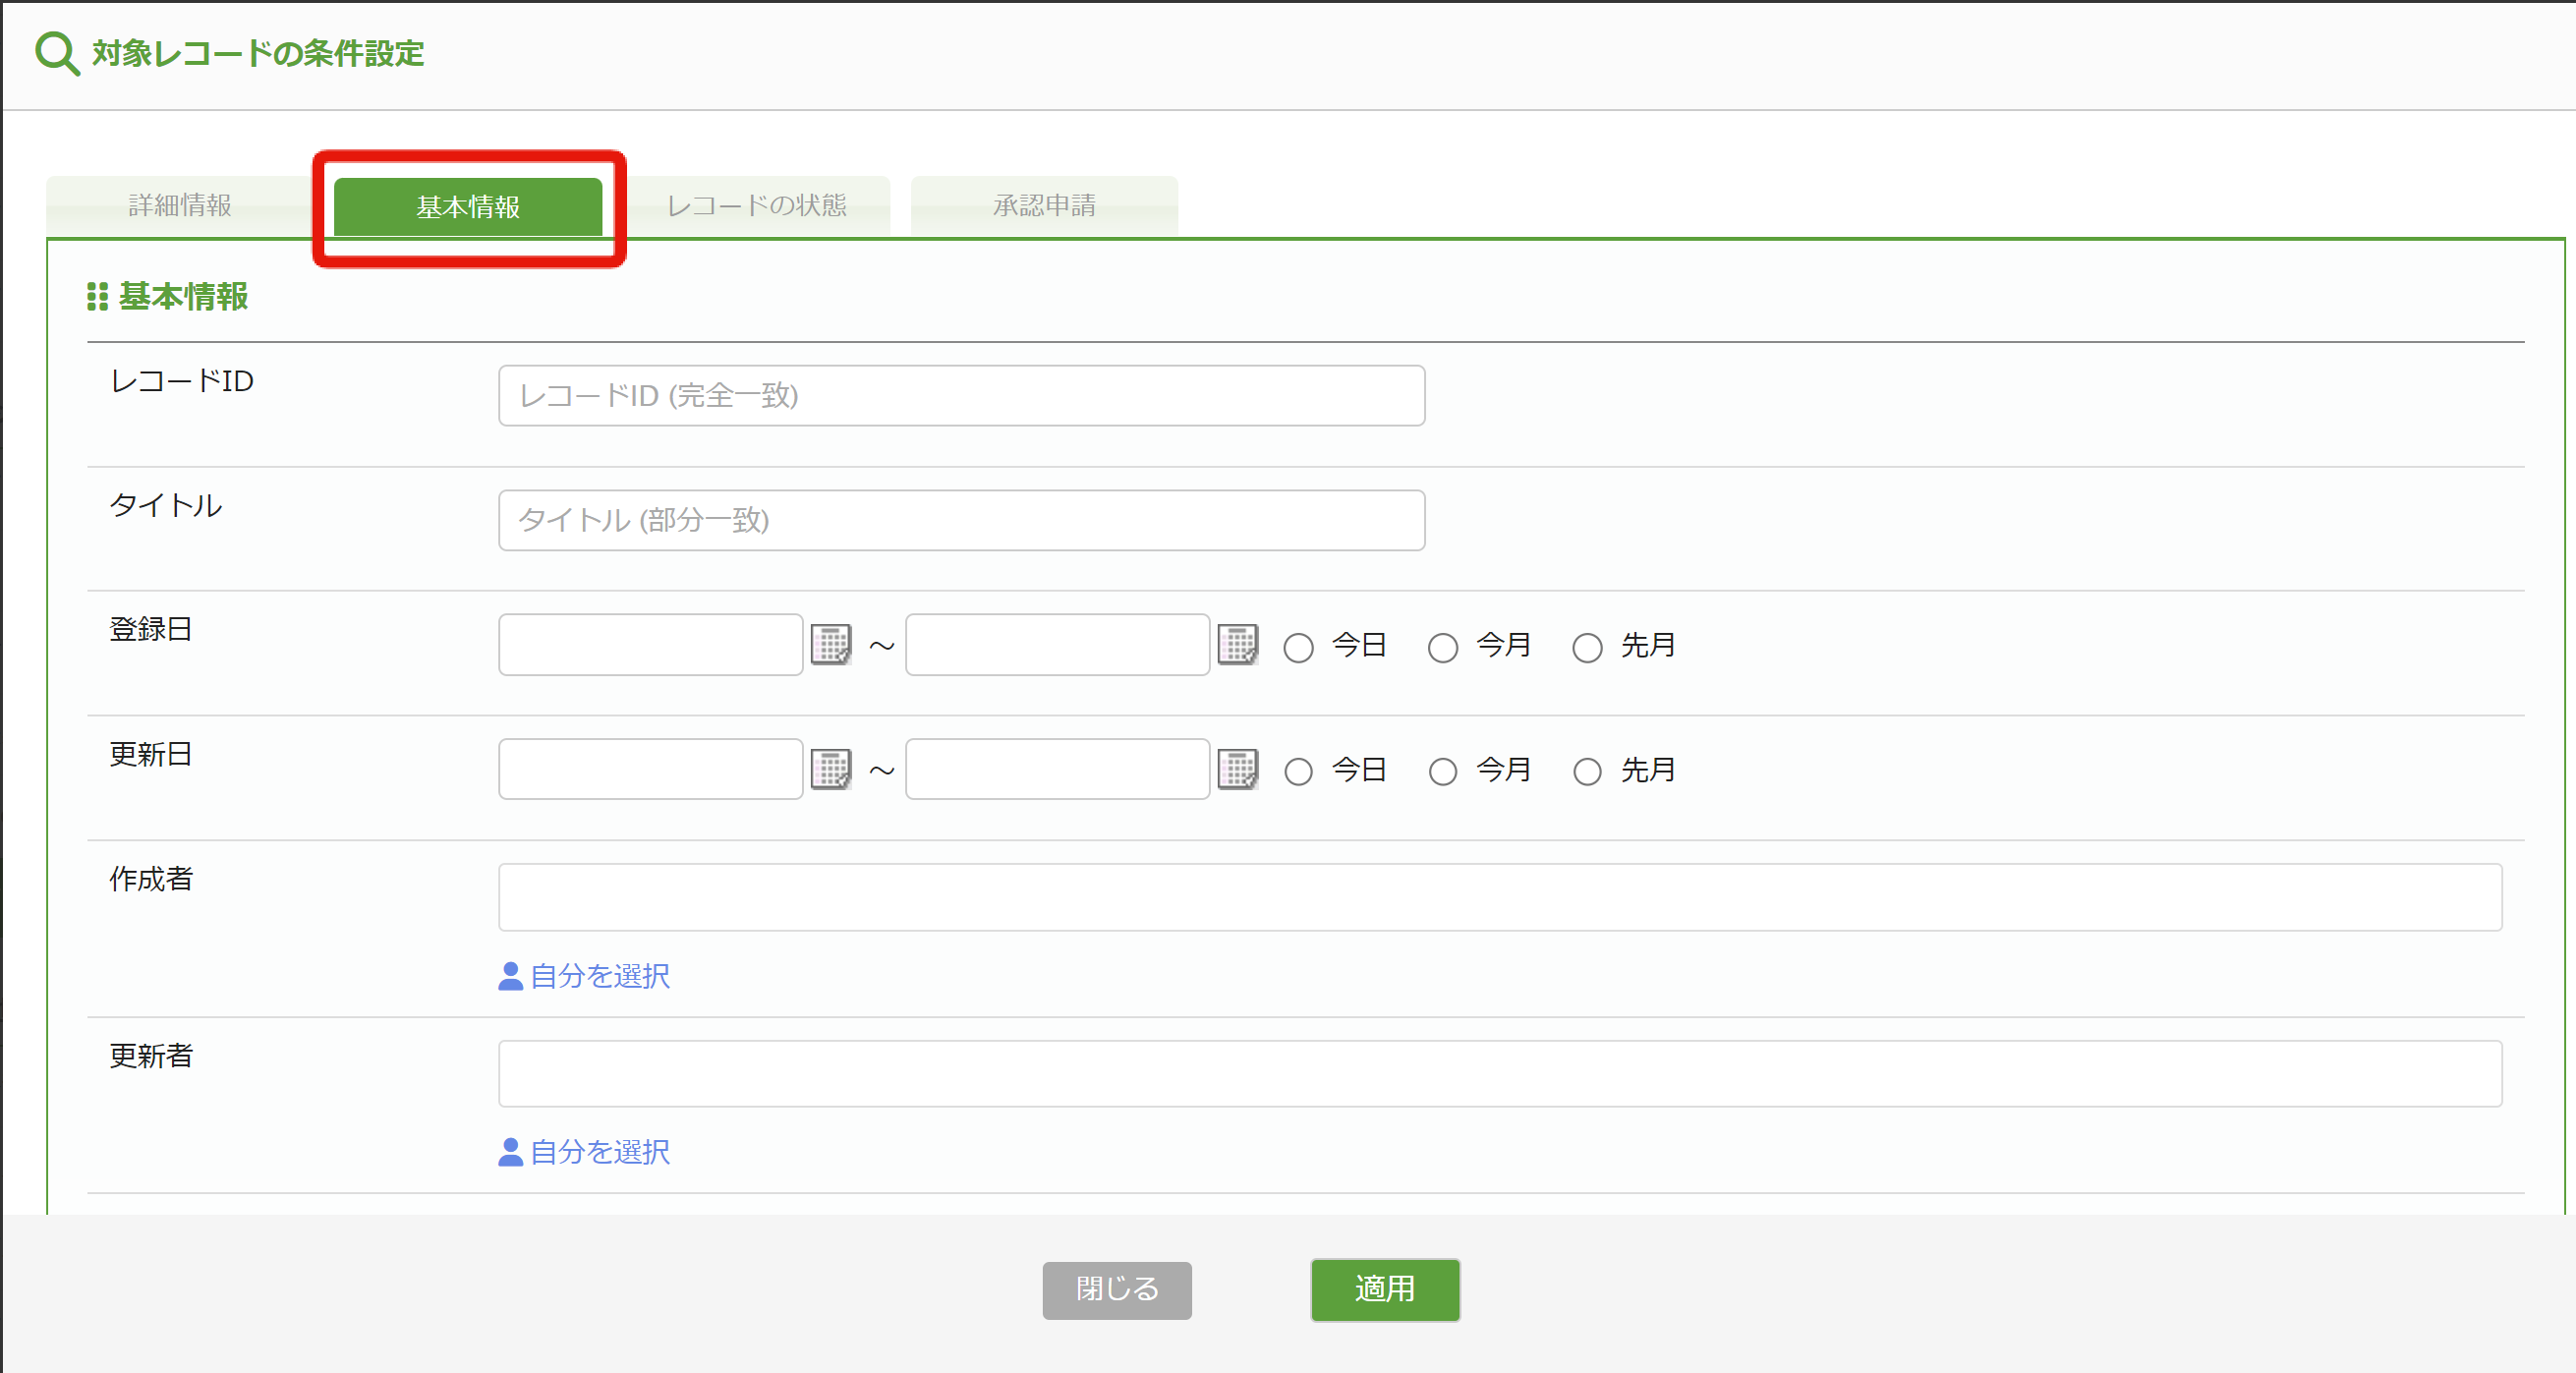Open calendar for 更新日 end date

[1237, 769]
